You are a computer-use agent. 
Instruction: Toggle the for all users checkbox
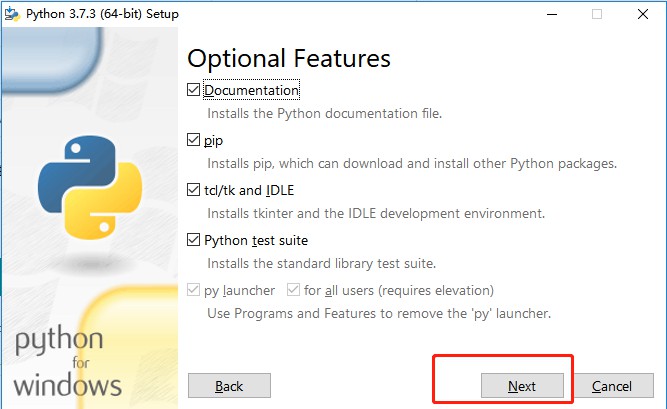(293, 290)
